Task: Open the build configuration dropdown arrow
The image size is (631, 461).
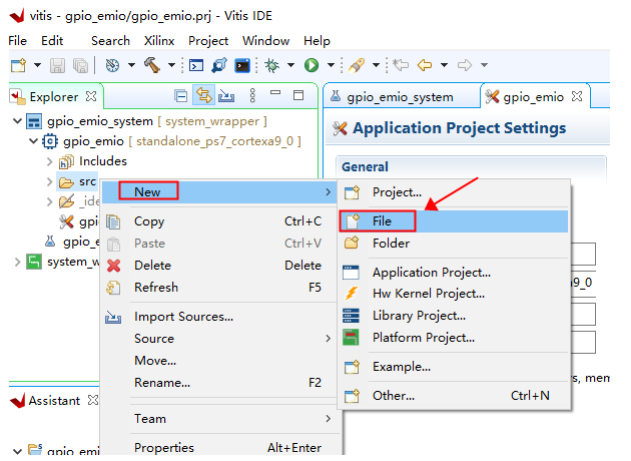Action: coord(132,65)
